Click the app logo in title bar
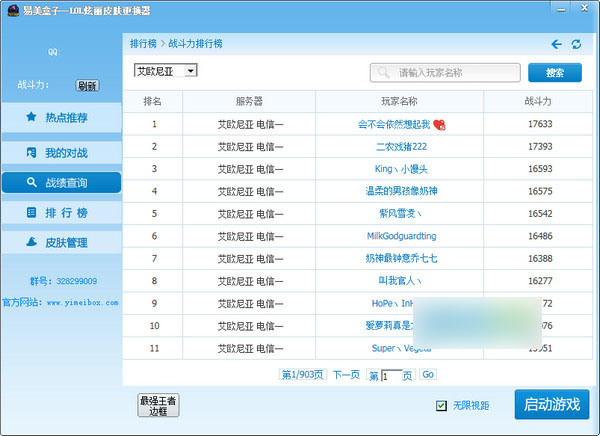600x436 pixels. coord(13,10)
